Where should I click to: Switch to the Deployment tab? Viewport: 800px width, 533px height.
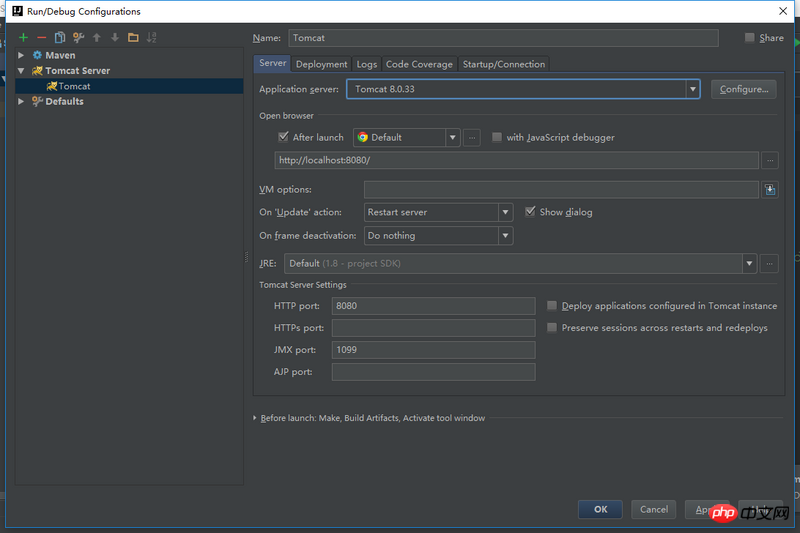point(321,64)
